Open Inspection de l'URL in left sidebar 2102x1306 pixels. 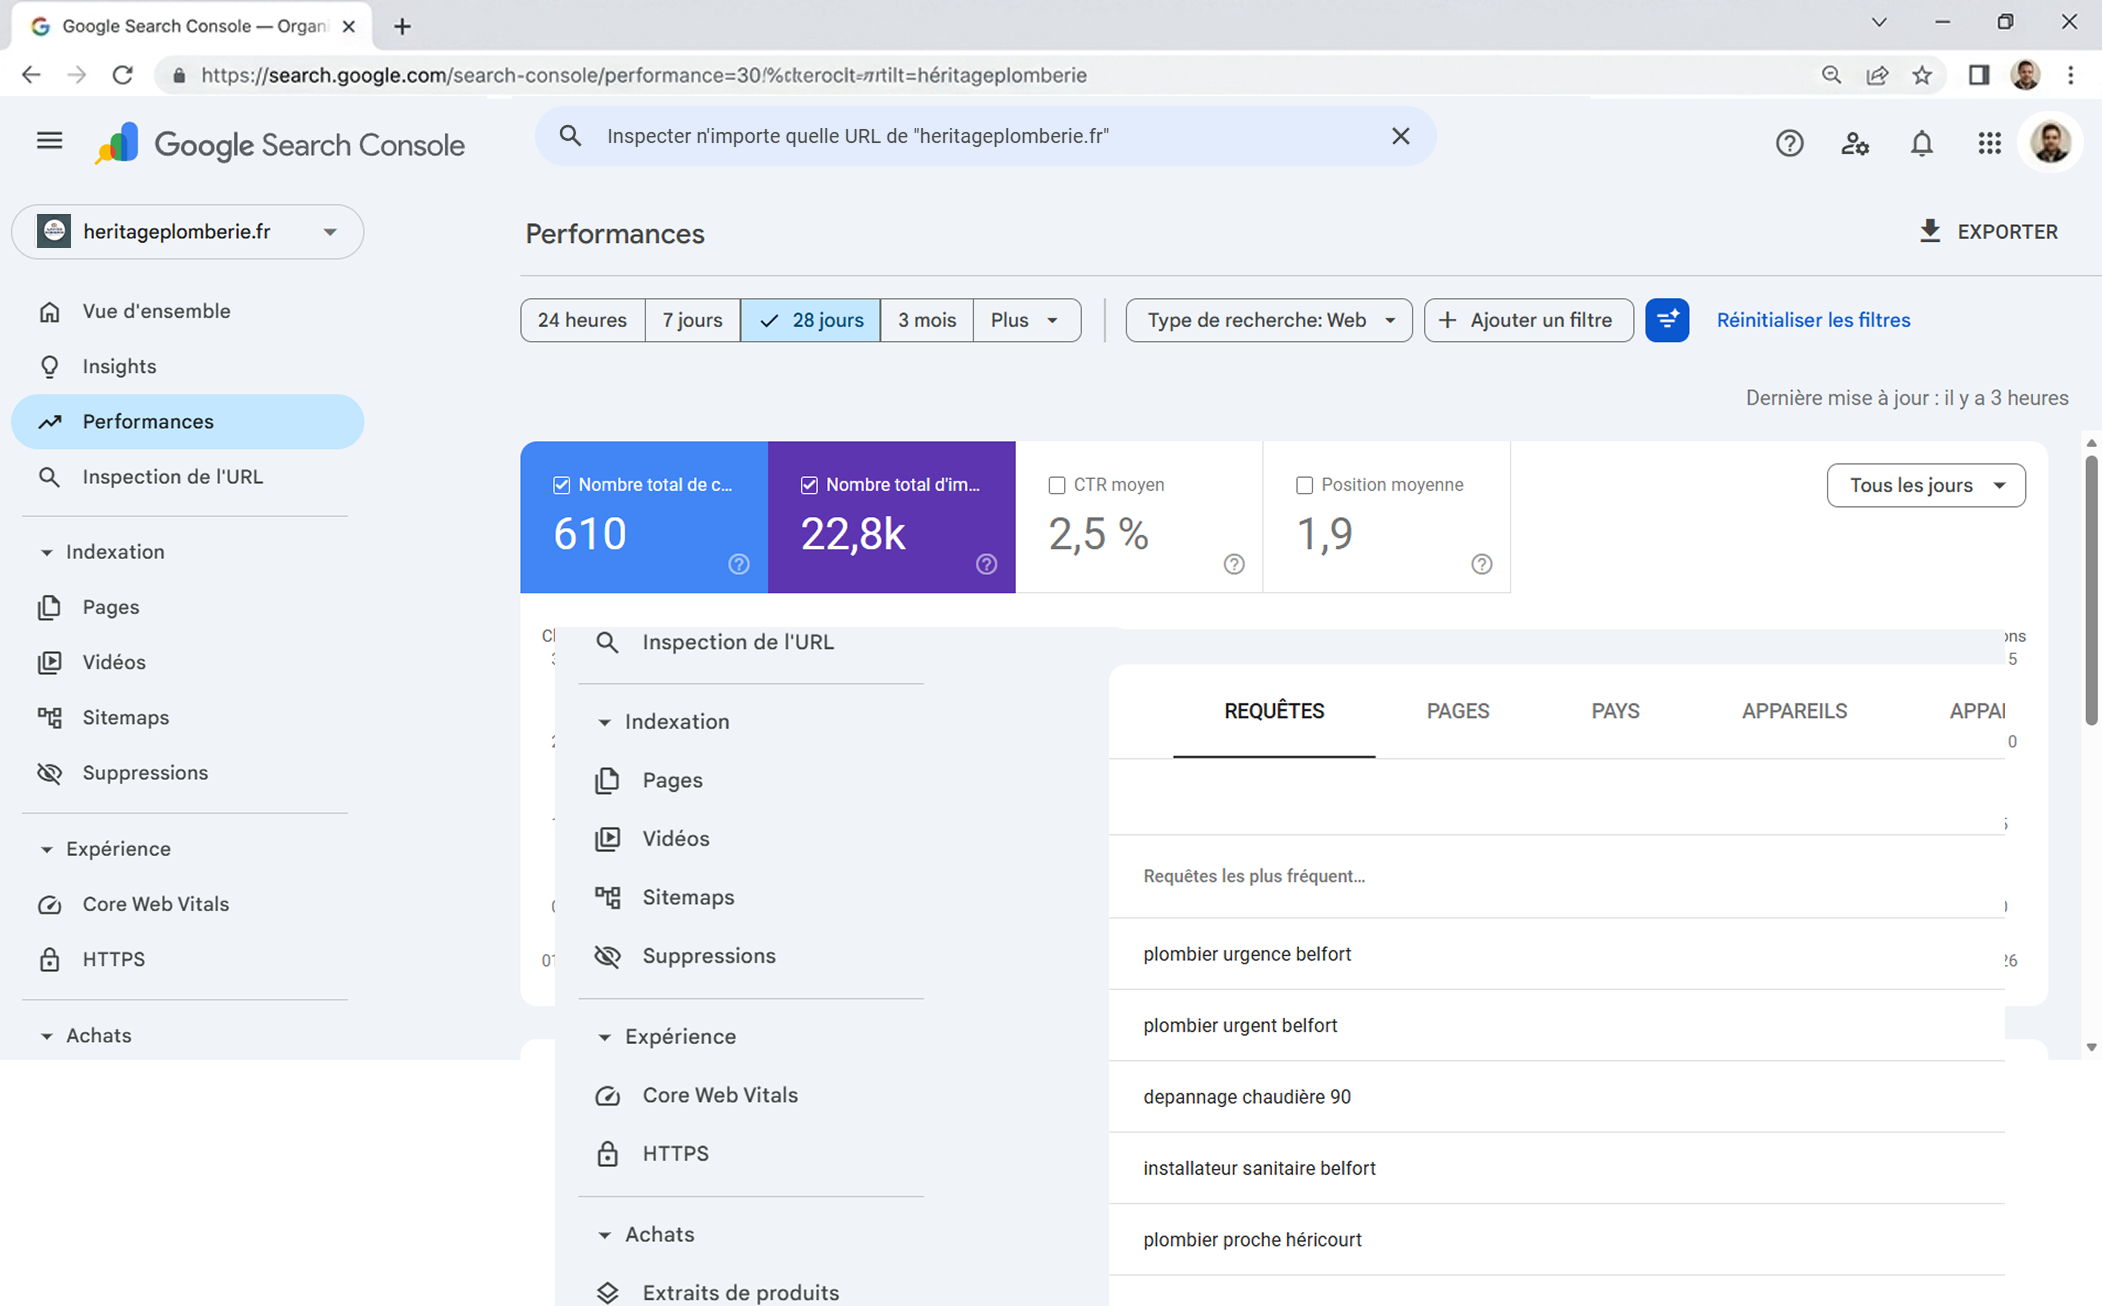coord(187,476)
